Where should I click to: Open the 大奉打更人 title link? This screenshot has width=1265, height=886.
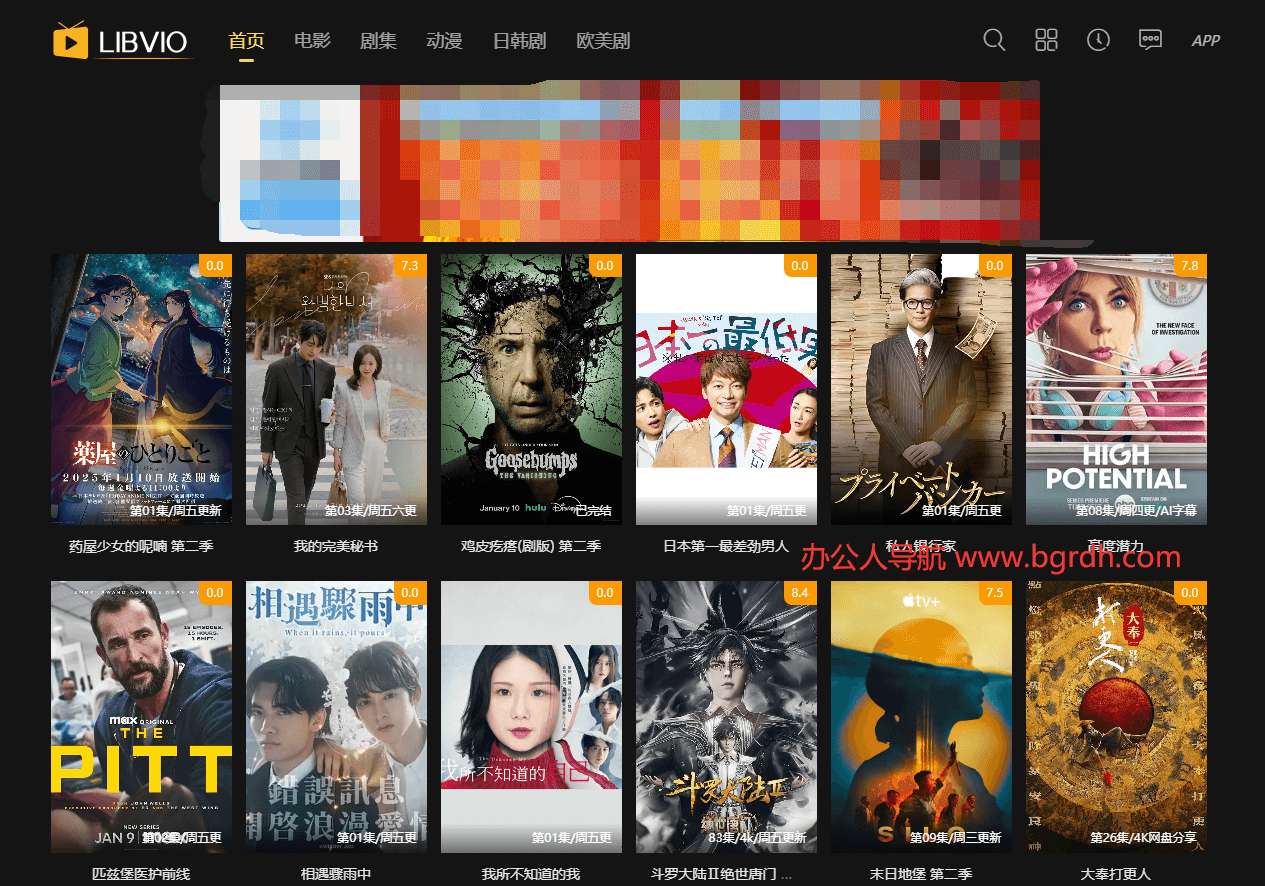pyautogui.click(x=1116, y=874)
